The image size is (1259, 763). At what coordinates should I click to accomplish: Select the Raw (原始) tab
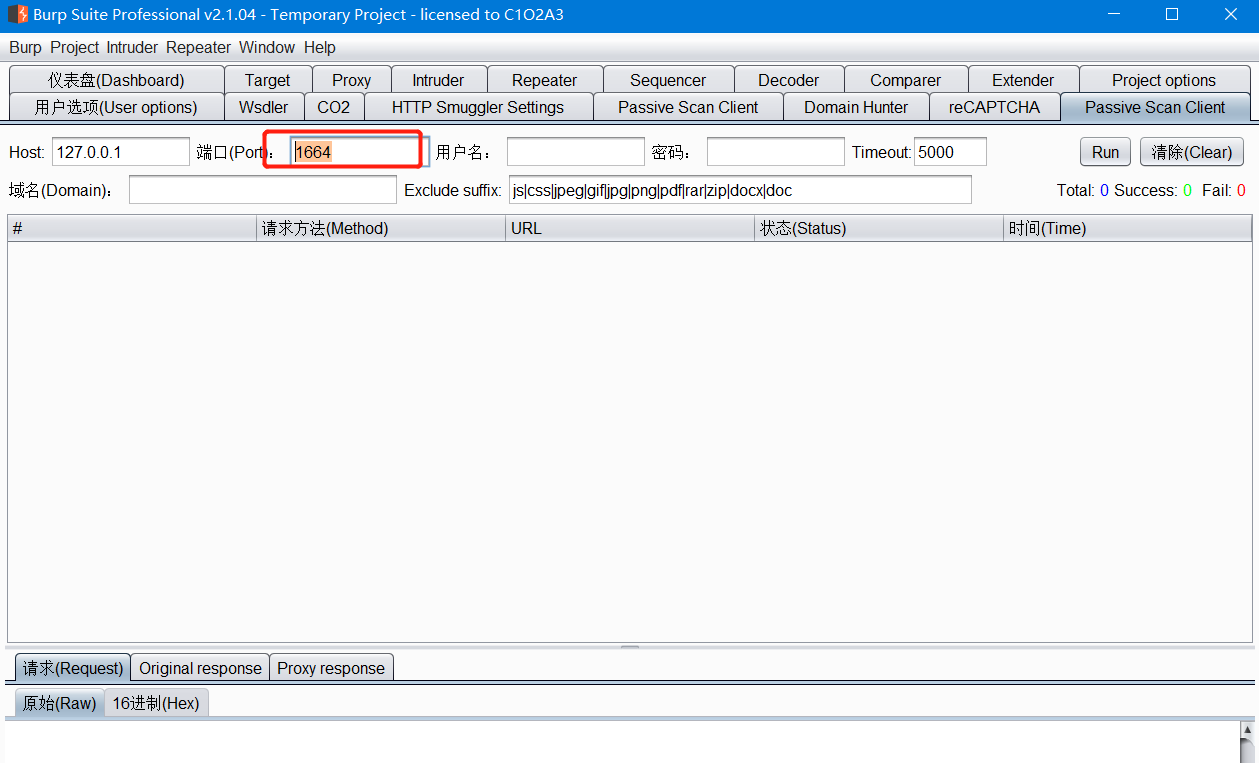tap(59, 703)
